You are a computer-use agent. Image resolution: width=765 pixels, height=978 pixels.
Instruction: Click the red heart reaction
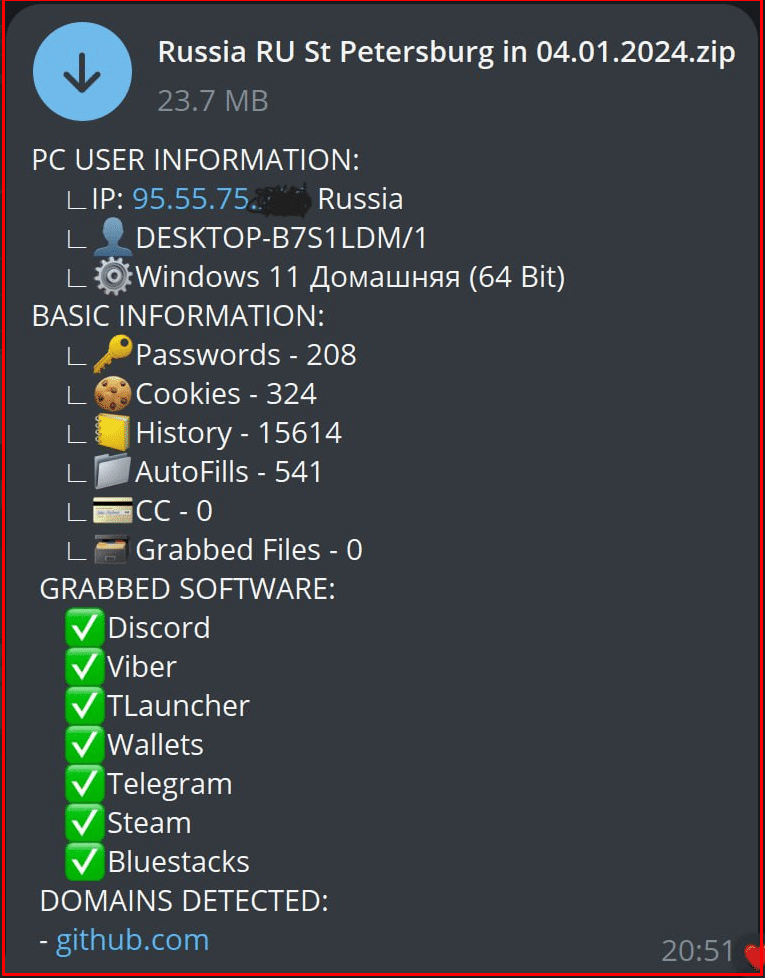click(x=753, y=954)
